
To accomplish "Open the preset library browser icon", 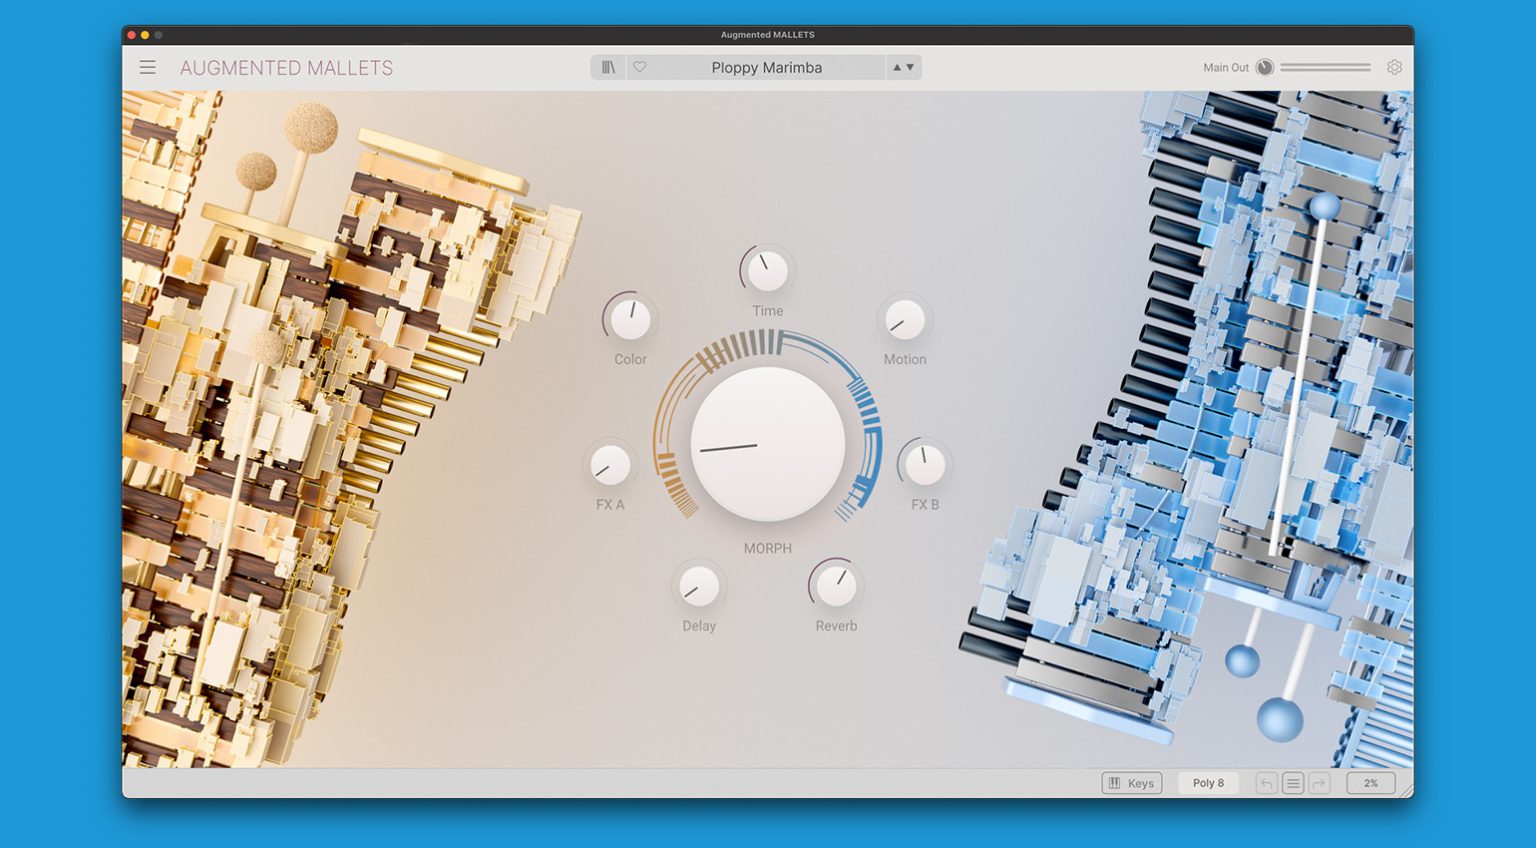I will tap(608, 68).
